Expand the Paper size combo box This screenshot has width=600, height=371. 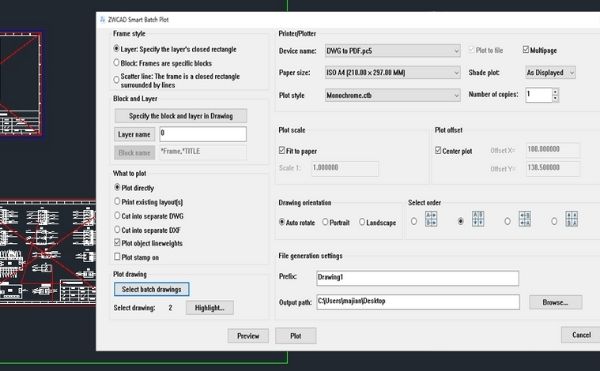click(393, 72)
